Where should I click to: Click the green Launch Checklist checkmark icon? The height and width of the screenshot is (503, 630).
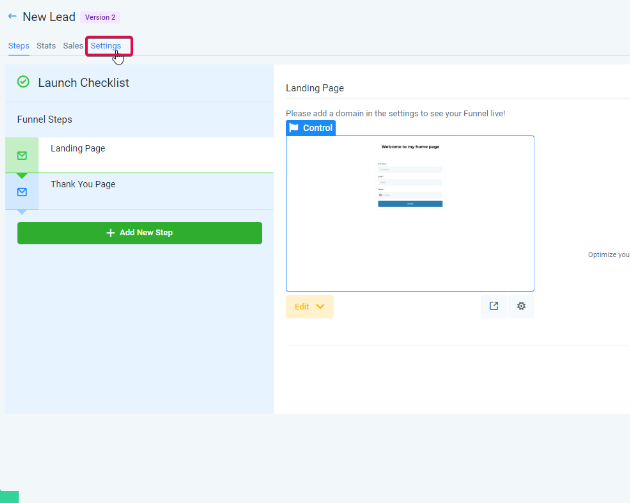[23, 82]
